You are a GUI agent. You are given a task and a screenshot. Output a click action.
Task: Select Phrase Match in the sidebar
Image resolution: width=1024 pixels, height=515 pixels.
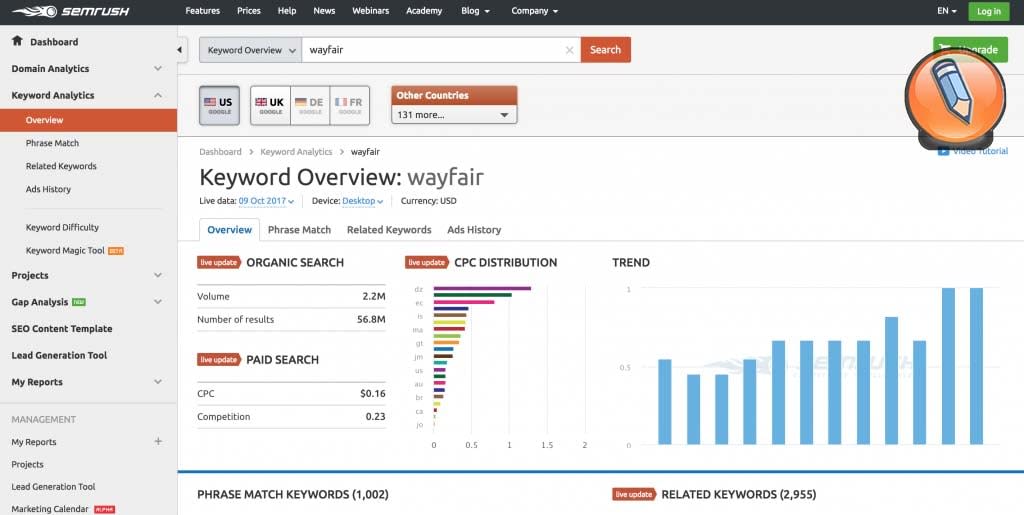pos(52,143)
